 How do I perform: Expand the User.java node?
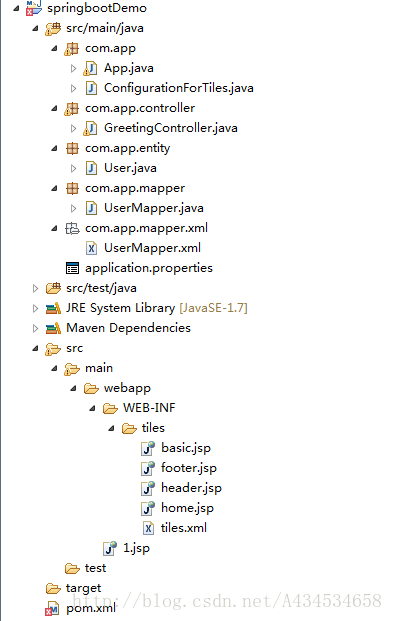(73, 168)
